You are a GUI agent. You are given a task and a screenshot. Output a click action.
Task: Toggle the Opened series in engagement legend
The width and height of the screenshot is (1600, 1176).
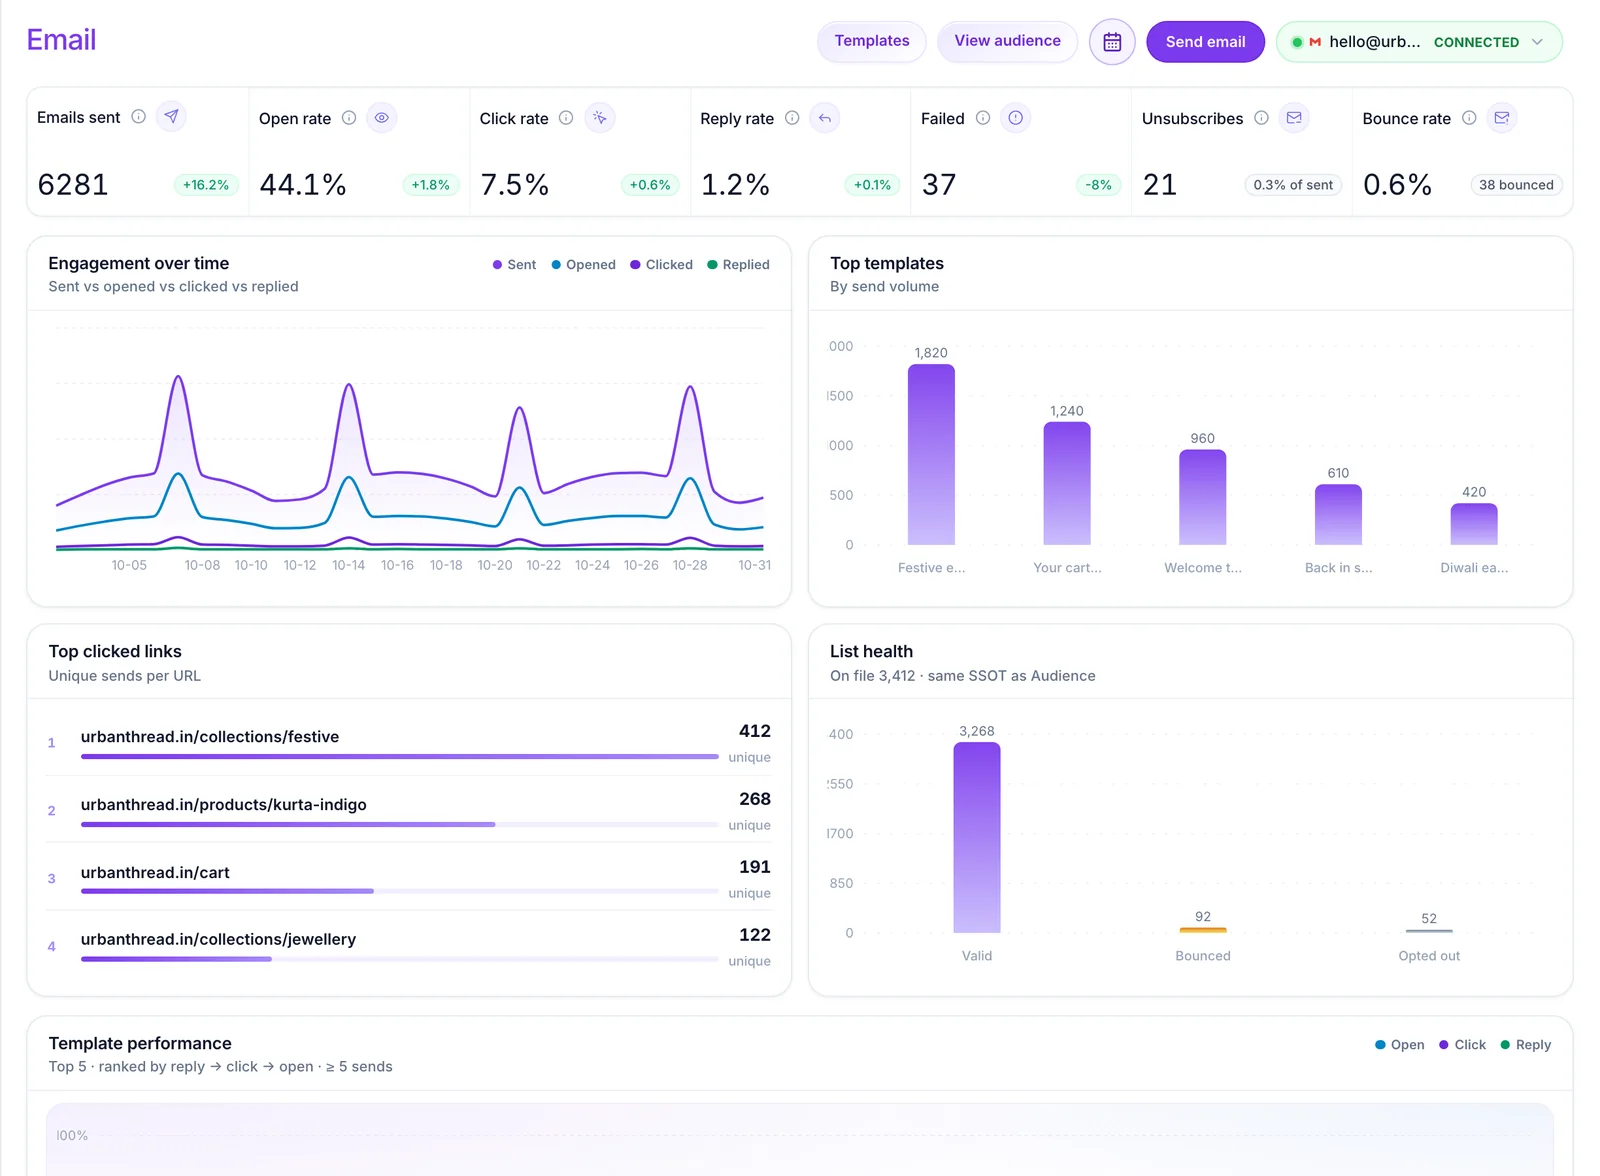(583, 265)
